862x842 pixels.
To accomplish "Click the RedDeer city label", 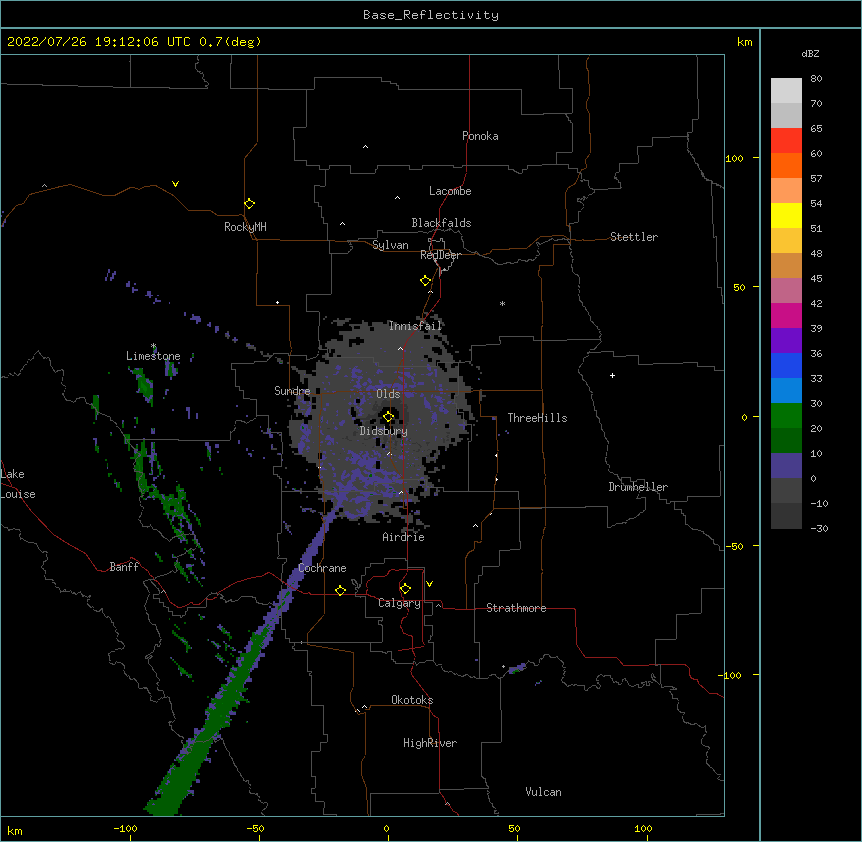I will tap(440, 255).
